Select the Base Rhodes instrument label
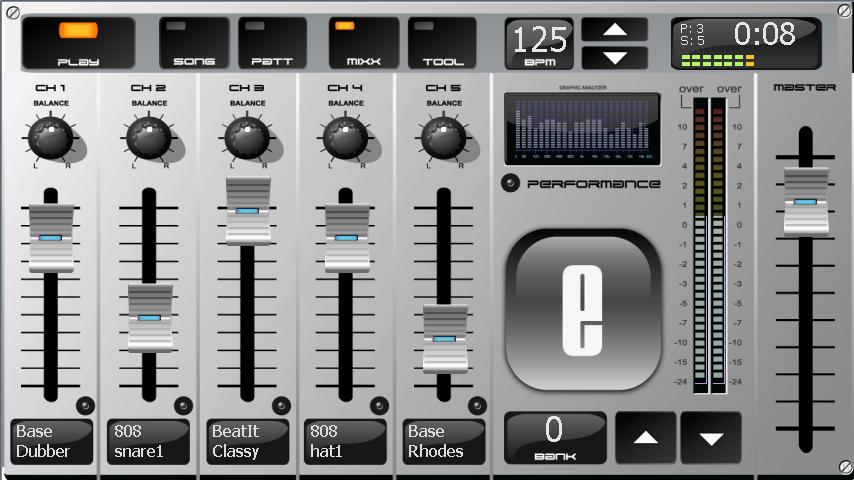 [x=444, y=441]
